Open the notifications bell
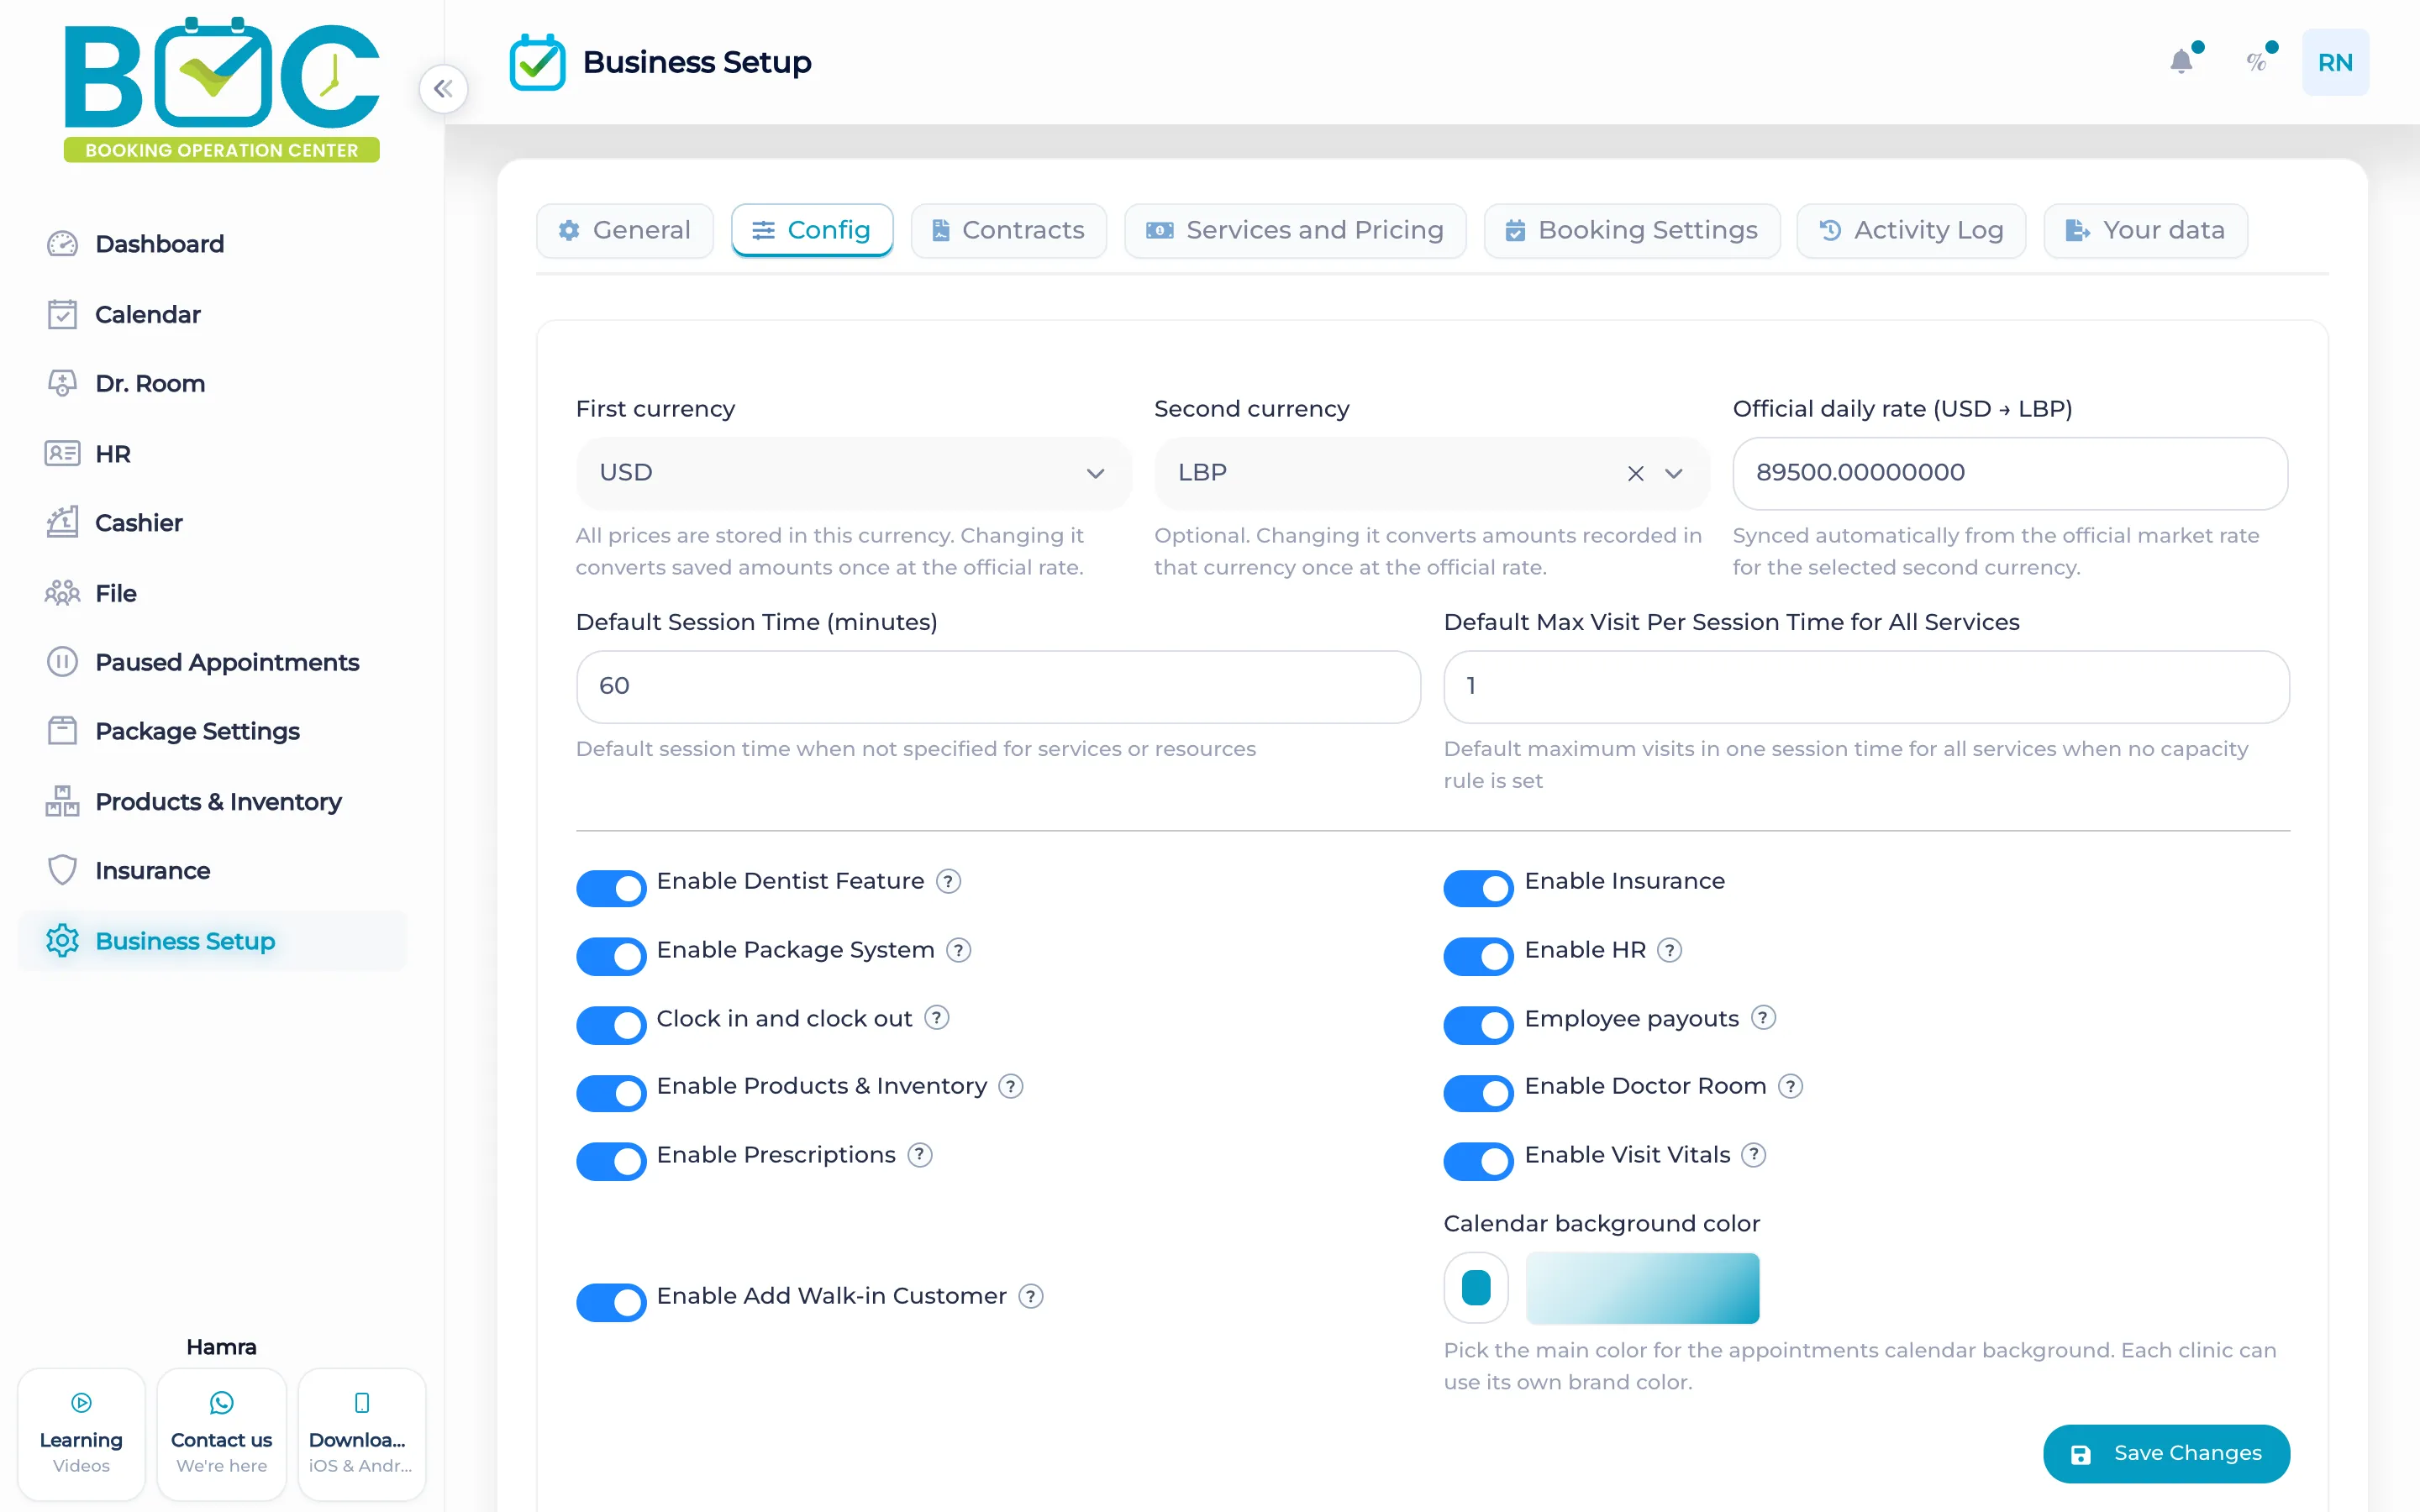The image size is (2420, 1512). coord(2182,62)
